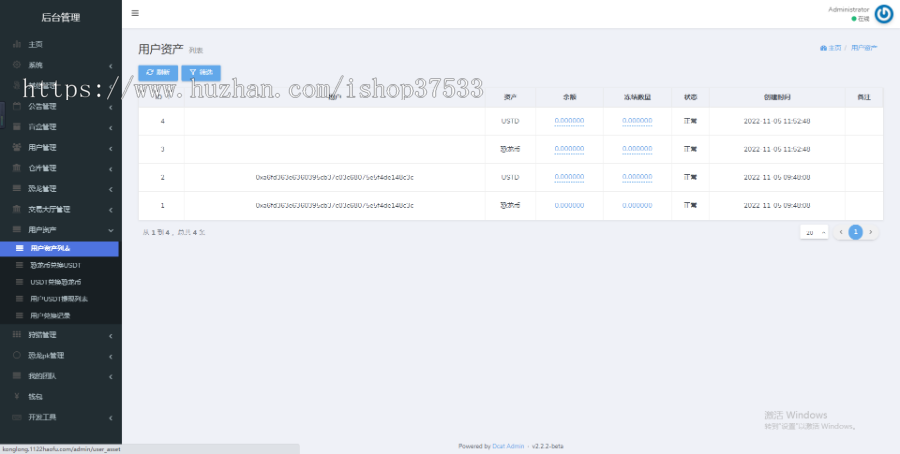Image resolution: width=900 pixels, height=454 pixels.
Task: Open 钱包 via its yen icon
Action: (17, 397)
